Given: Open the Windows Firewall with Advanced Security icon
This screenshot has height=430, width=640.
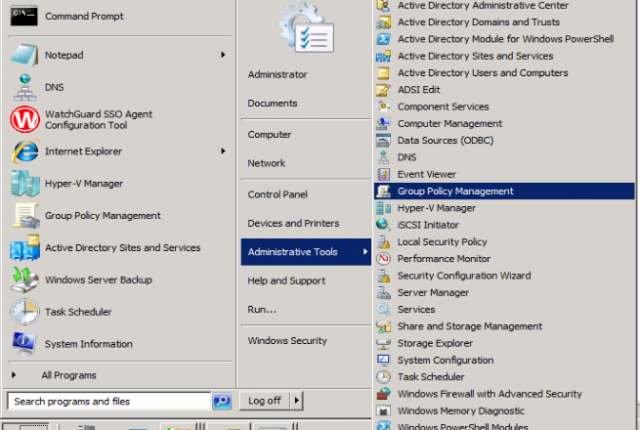Looking at the screenshot, I should coord(383,394).
